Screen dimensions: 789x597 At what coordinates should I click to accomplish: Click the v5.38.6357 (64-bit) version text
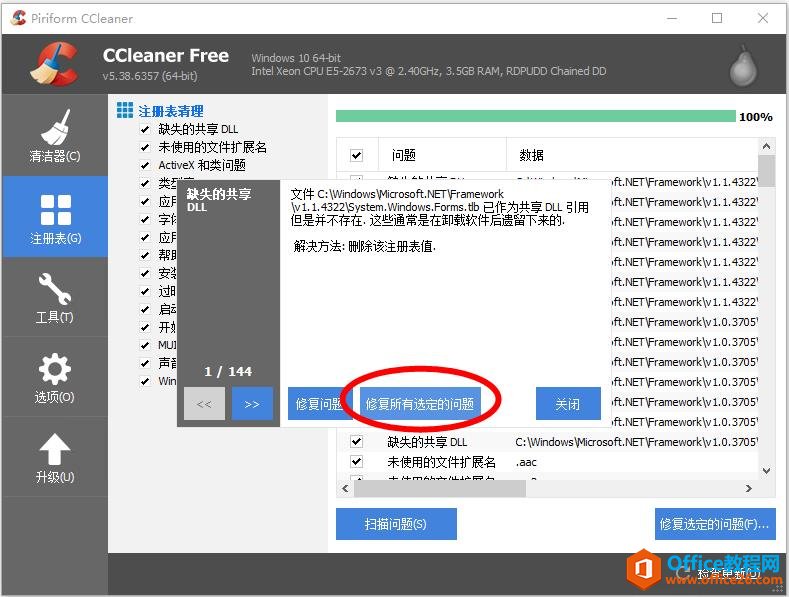149,76
